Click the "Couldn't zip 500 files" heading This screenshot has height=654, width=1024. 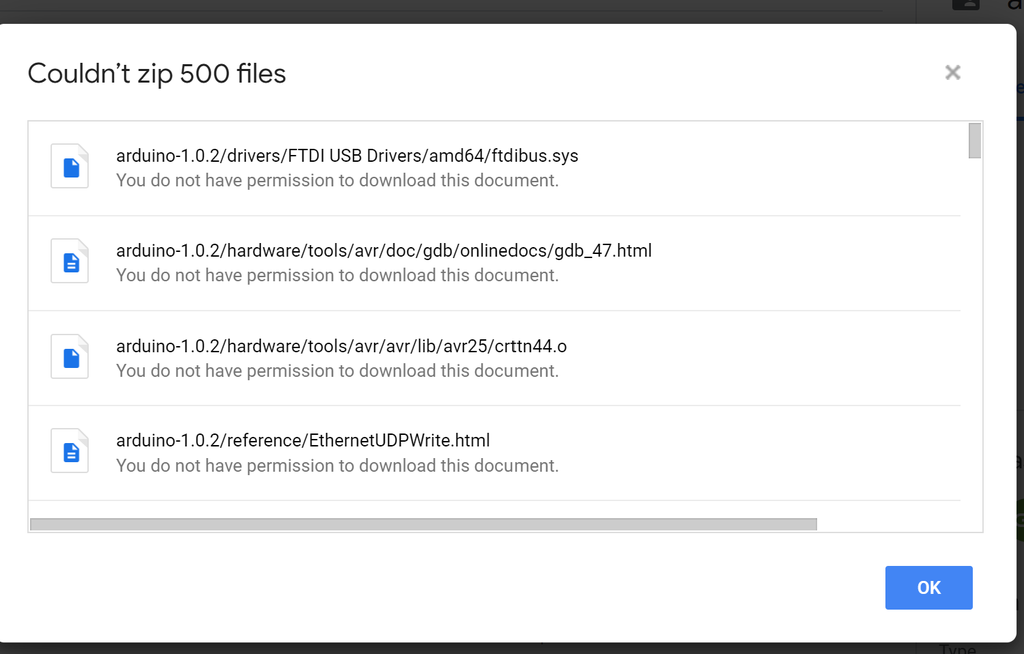pos(157,73)
